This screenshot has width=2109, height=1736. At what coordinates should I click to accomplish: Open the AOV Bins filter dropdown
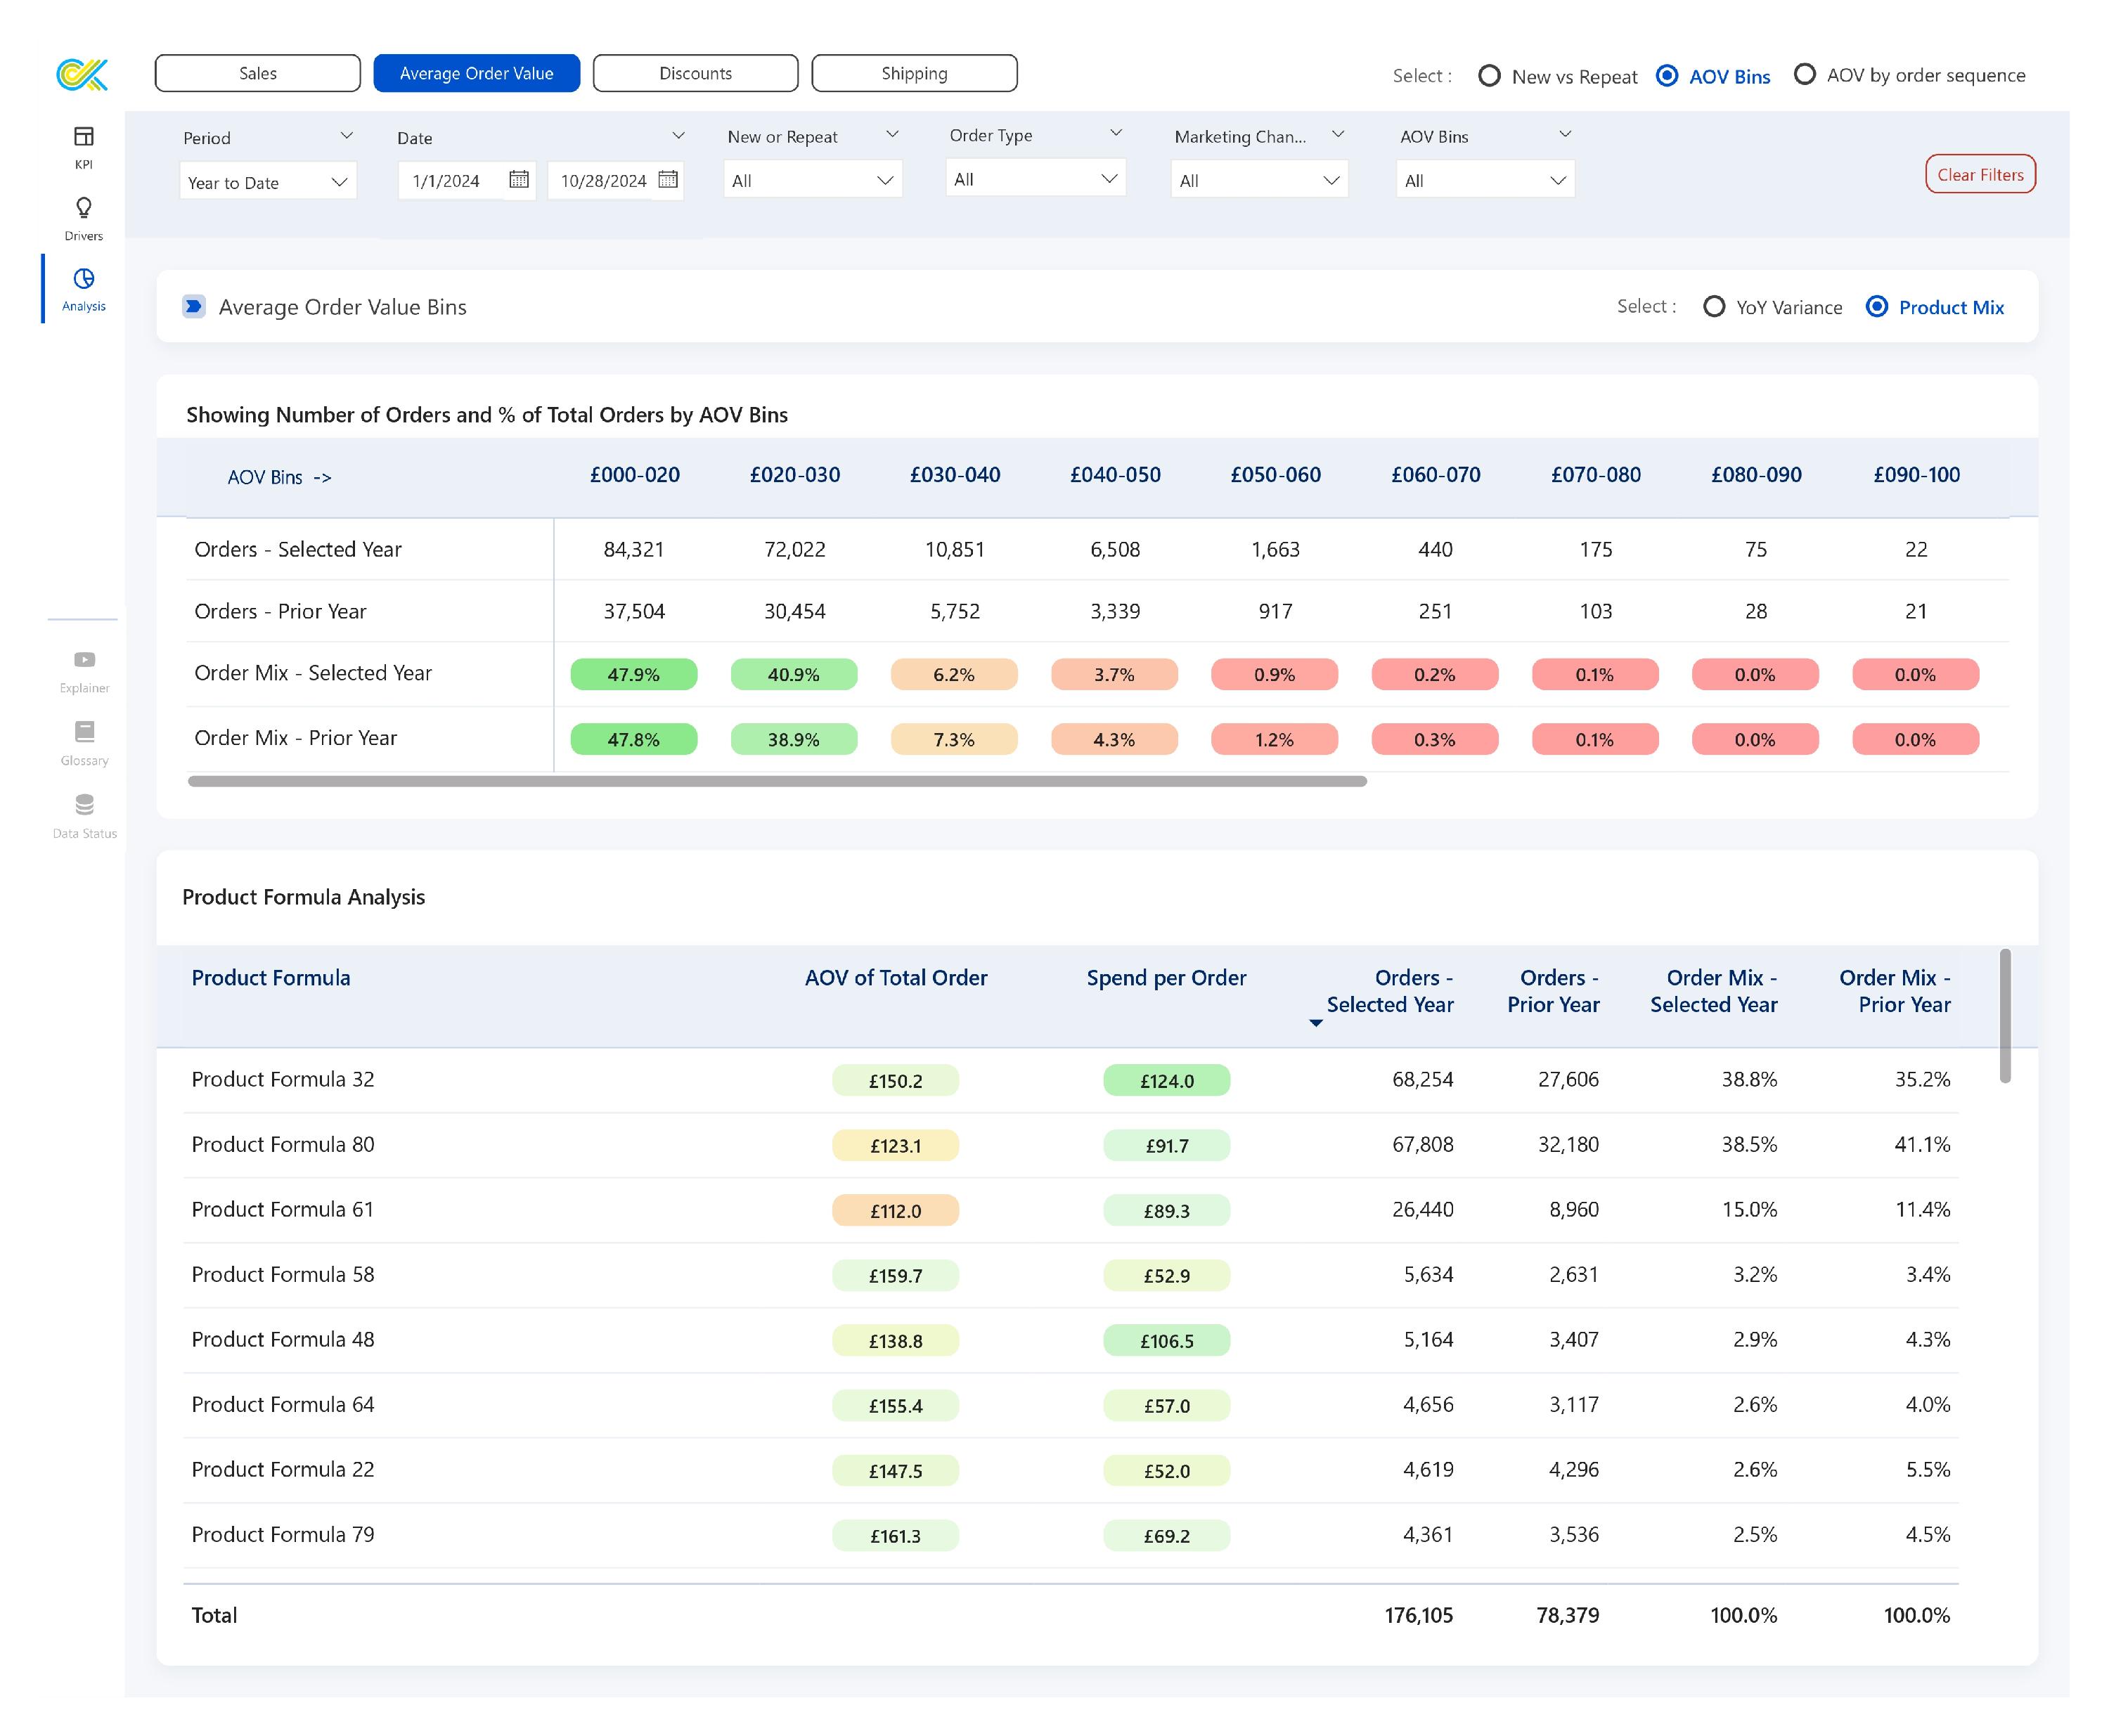coord(1484,180)
